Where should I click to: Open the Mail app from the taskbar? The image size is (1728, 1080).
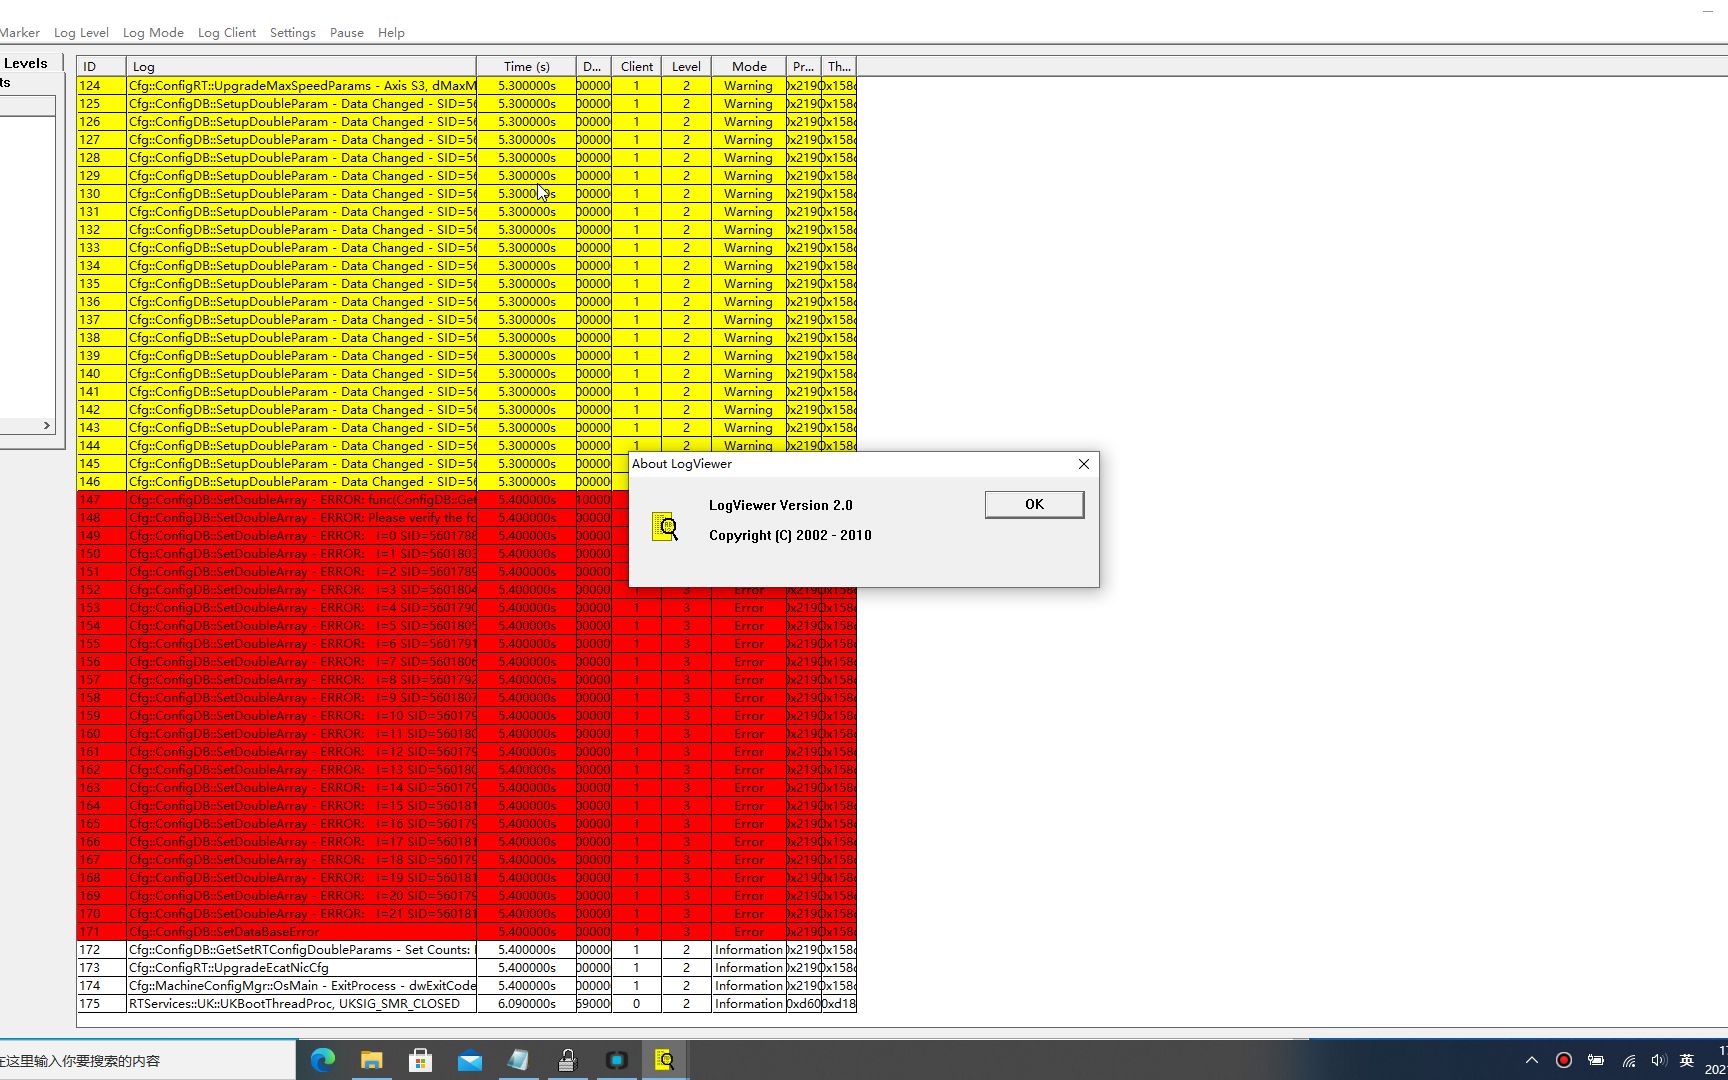(x=469, y=1060)
